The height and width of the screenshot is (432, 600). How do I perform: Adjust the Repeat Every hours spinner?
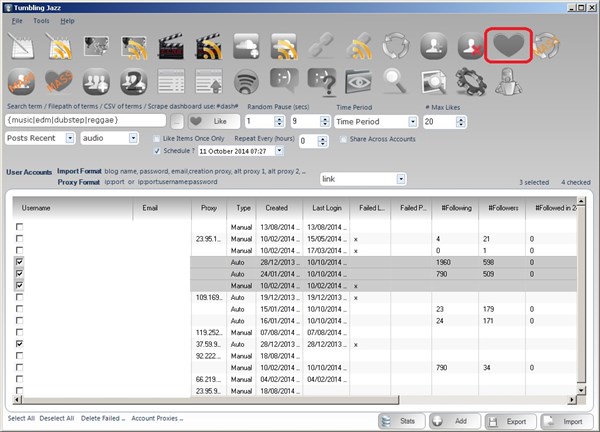(x=323, y=141)
